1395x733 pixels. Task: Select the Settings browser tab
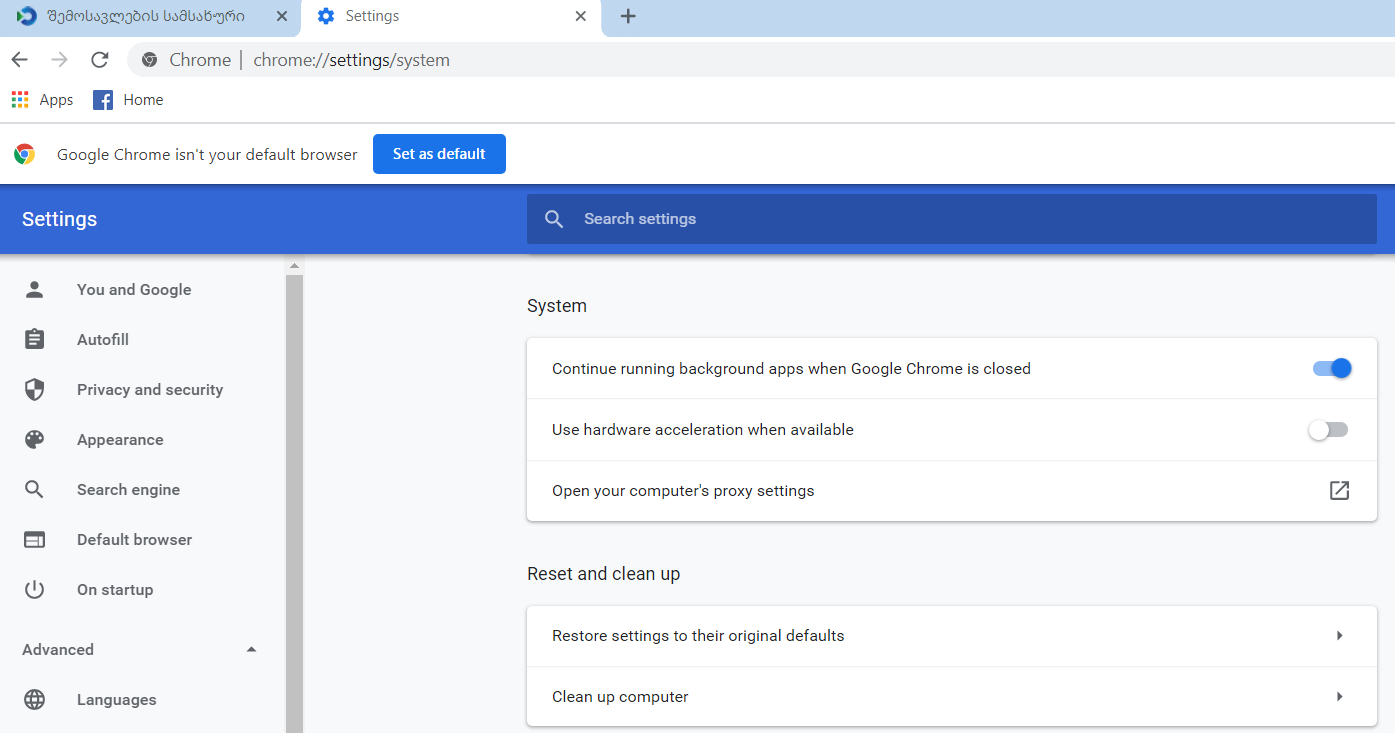pyautogui.click(x=452, y=17)
